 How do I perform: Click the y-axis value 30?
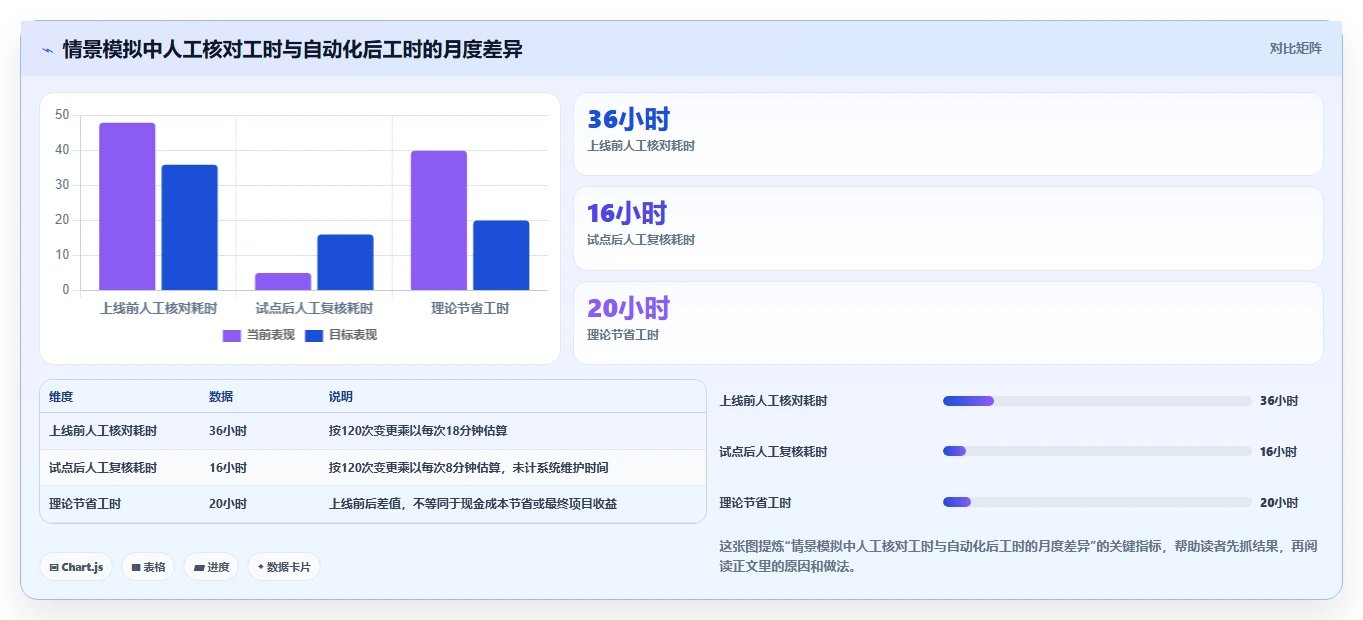point(63,185)
